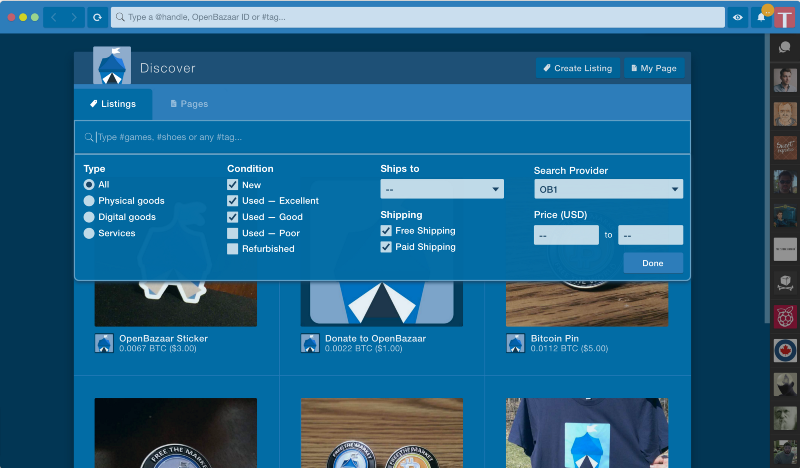This screenshot has width=800, height=468.
Task: Open chat with the grey text-logo avatar
Action: pos(785,249)
